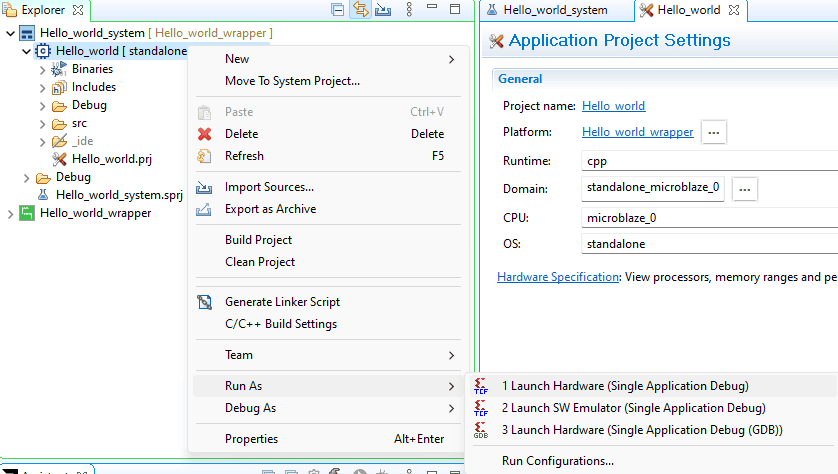Collapse the Hello_world_system project node
Screen dimensions: 838x474
point(10,33)
